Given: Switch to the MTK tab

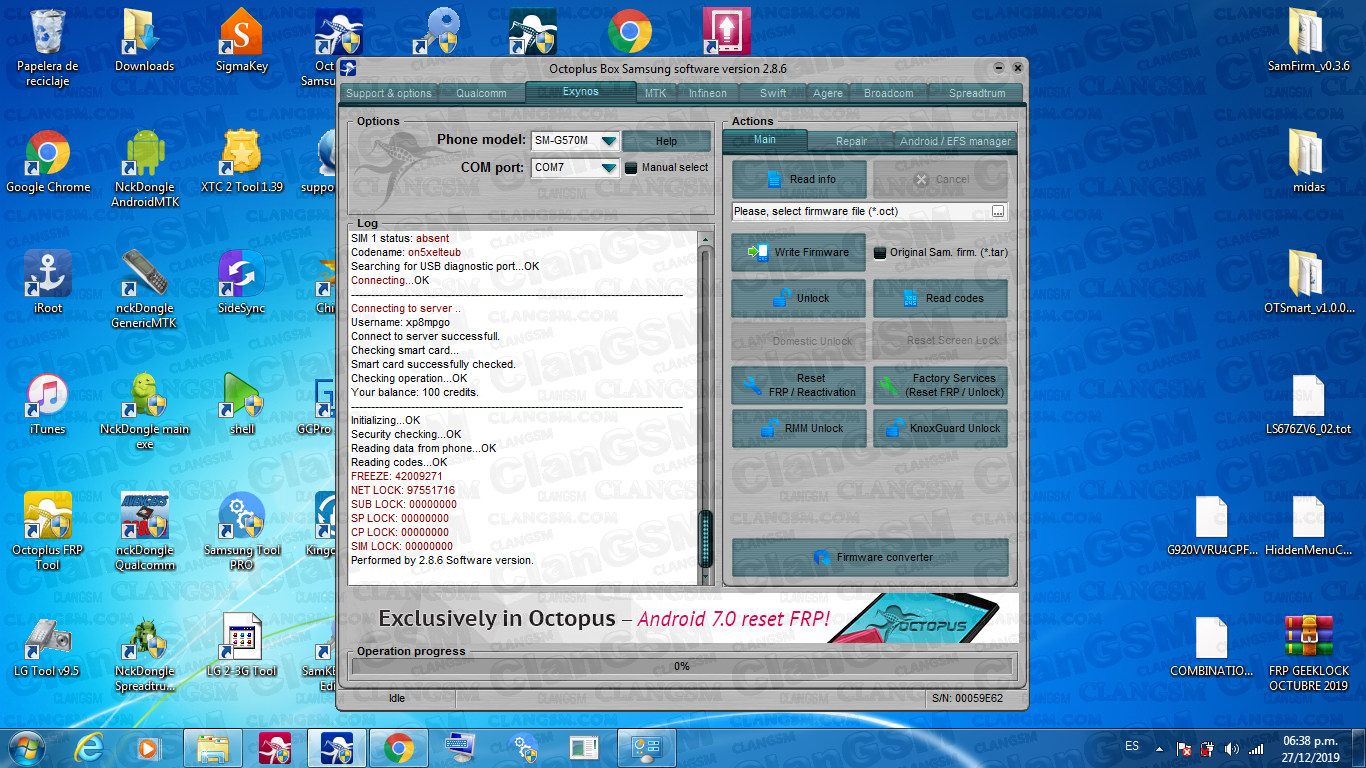Looking at the screenshot, I should coord(655,93).
